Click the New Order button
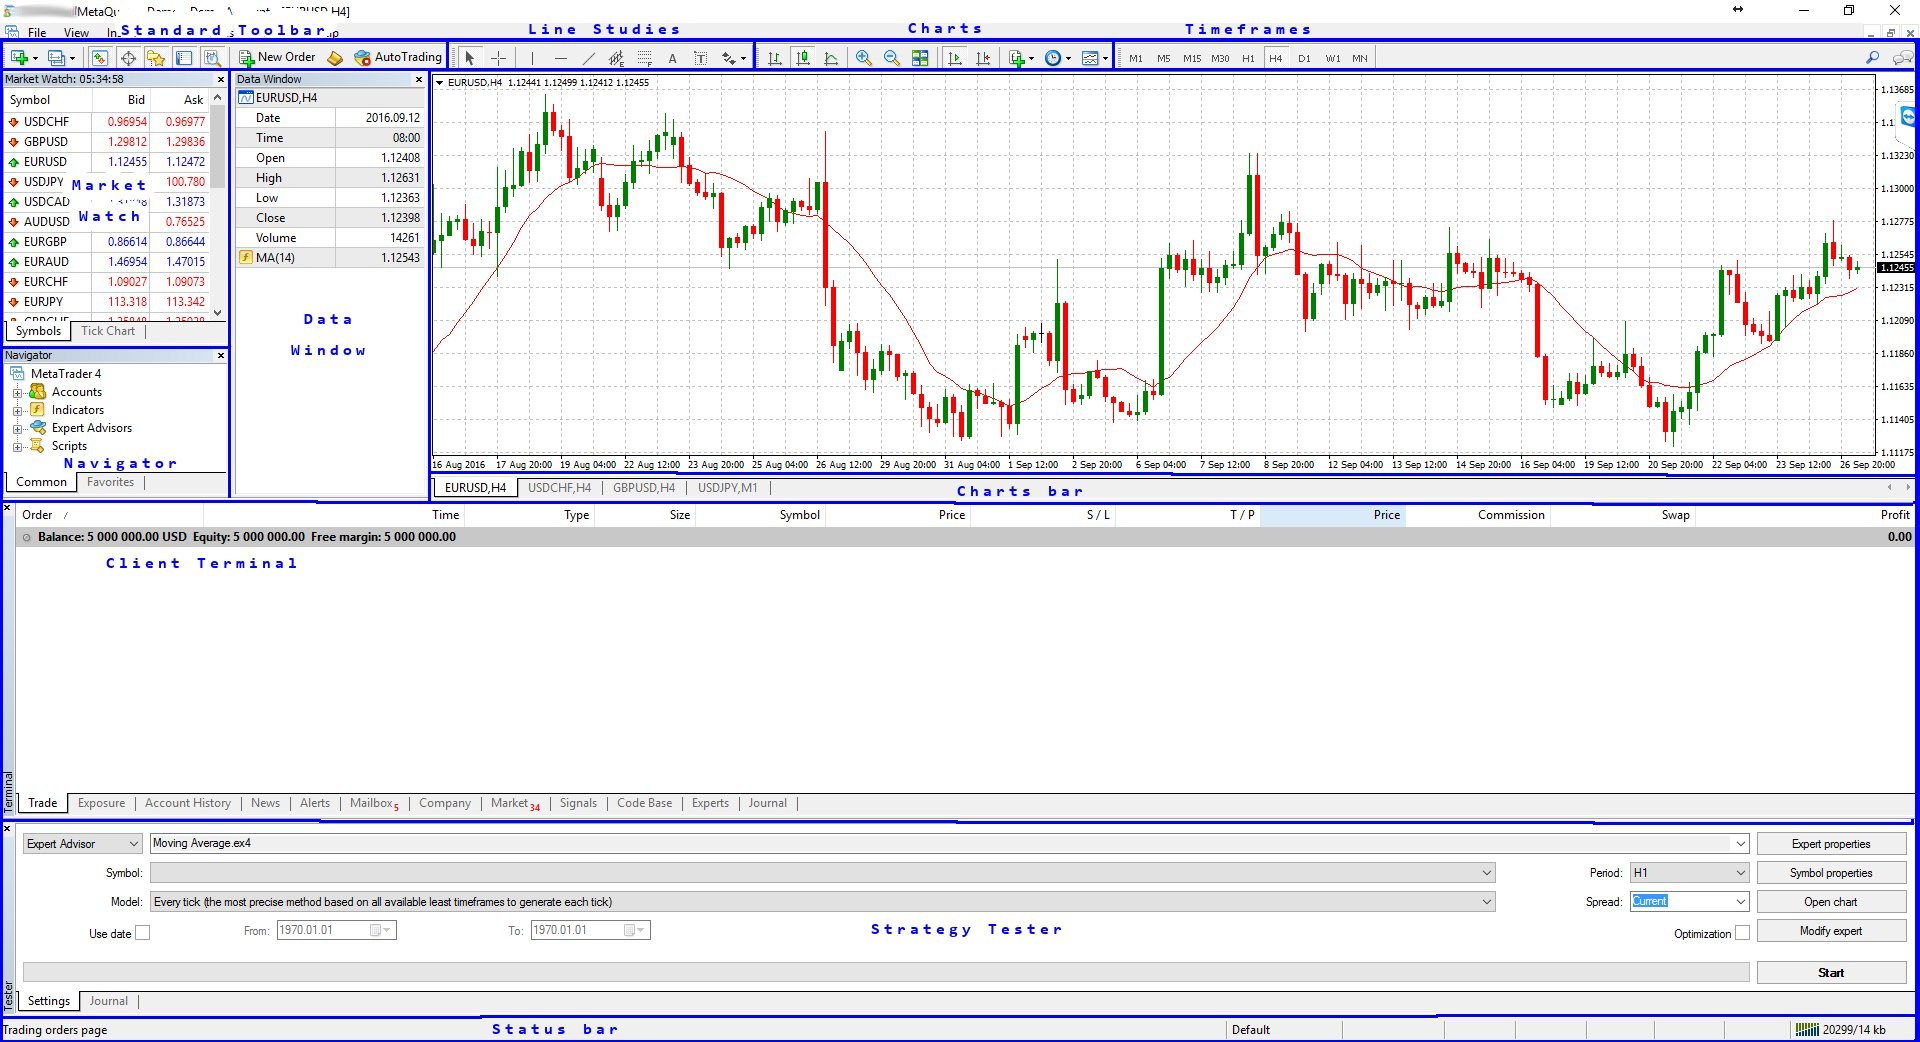This screenshot has width=1920, height=1042. click(x=277, y=57)
